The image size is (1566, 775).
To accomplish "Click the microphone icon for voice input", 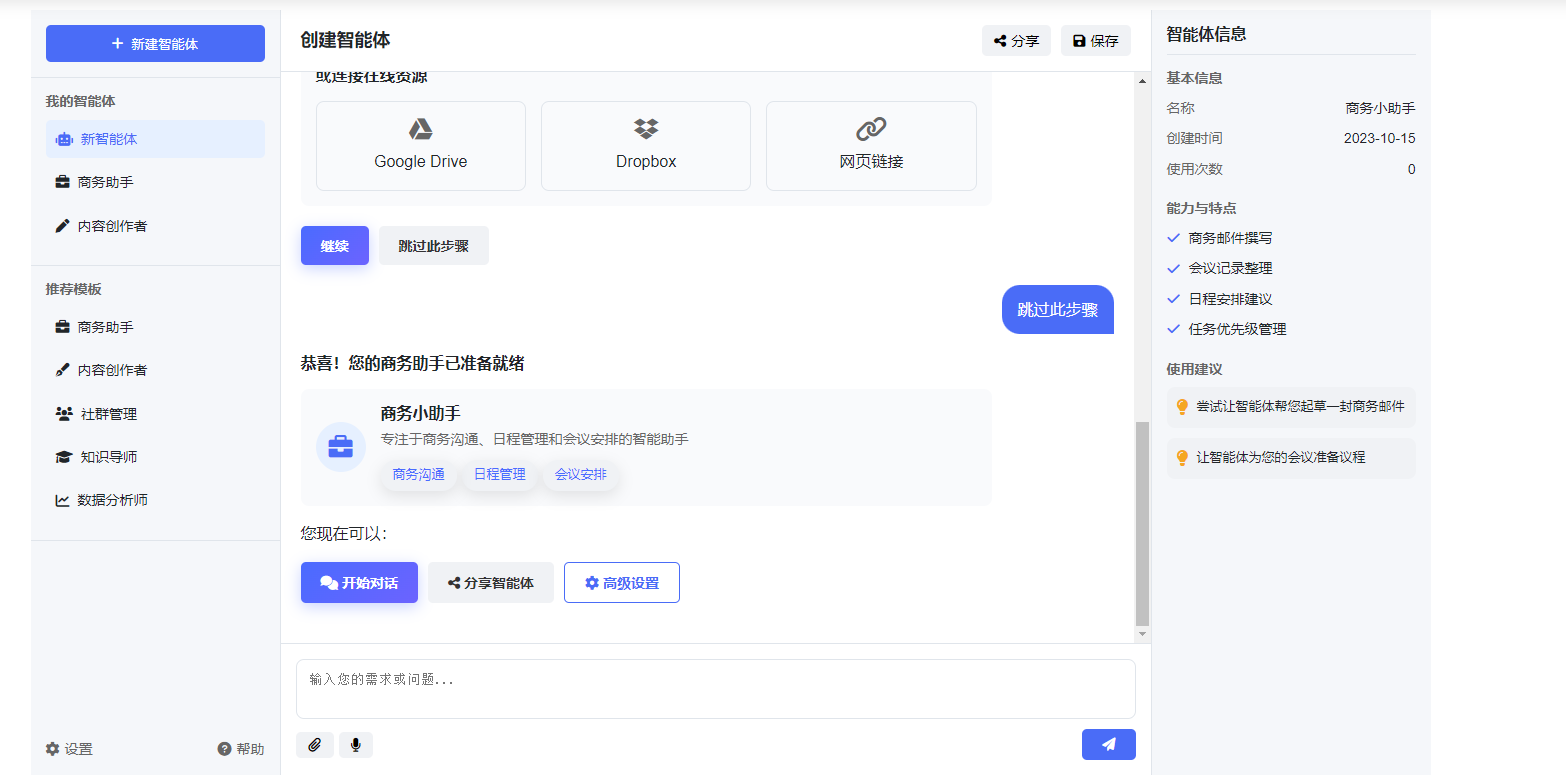I will tap(356, 744).
